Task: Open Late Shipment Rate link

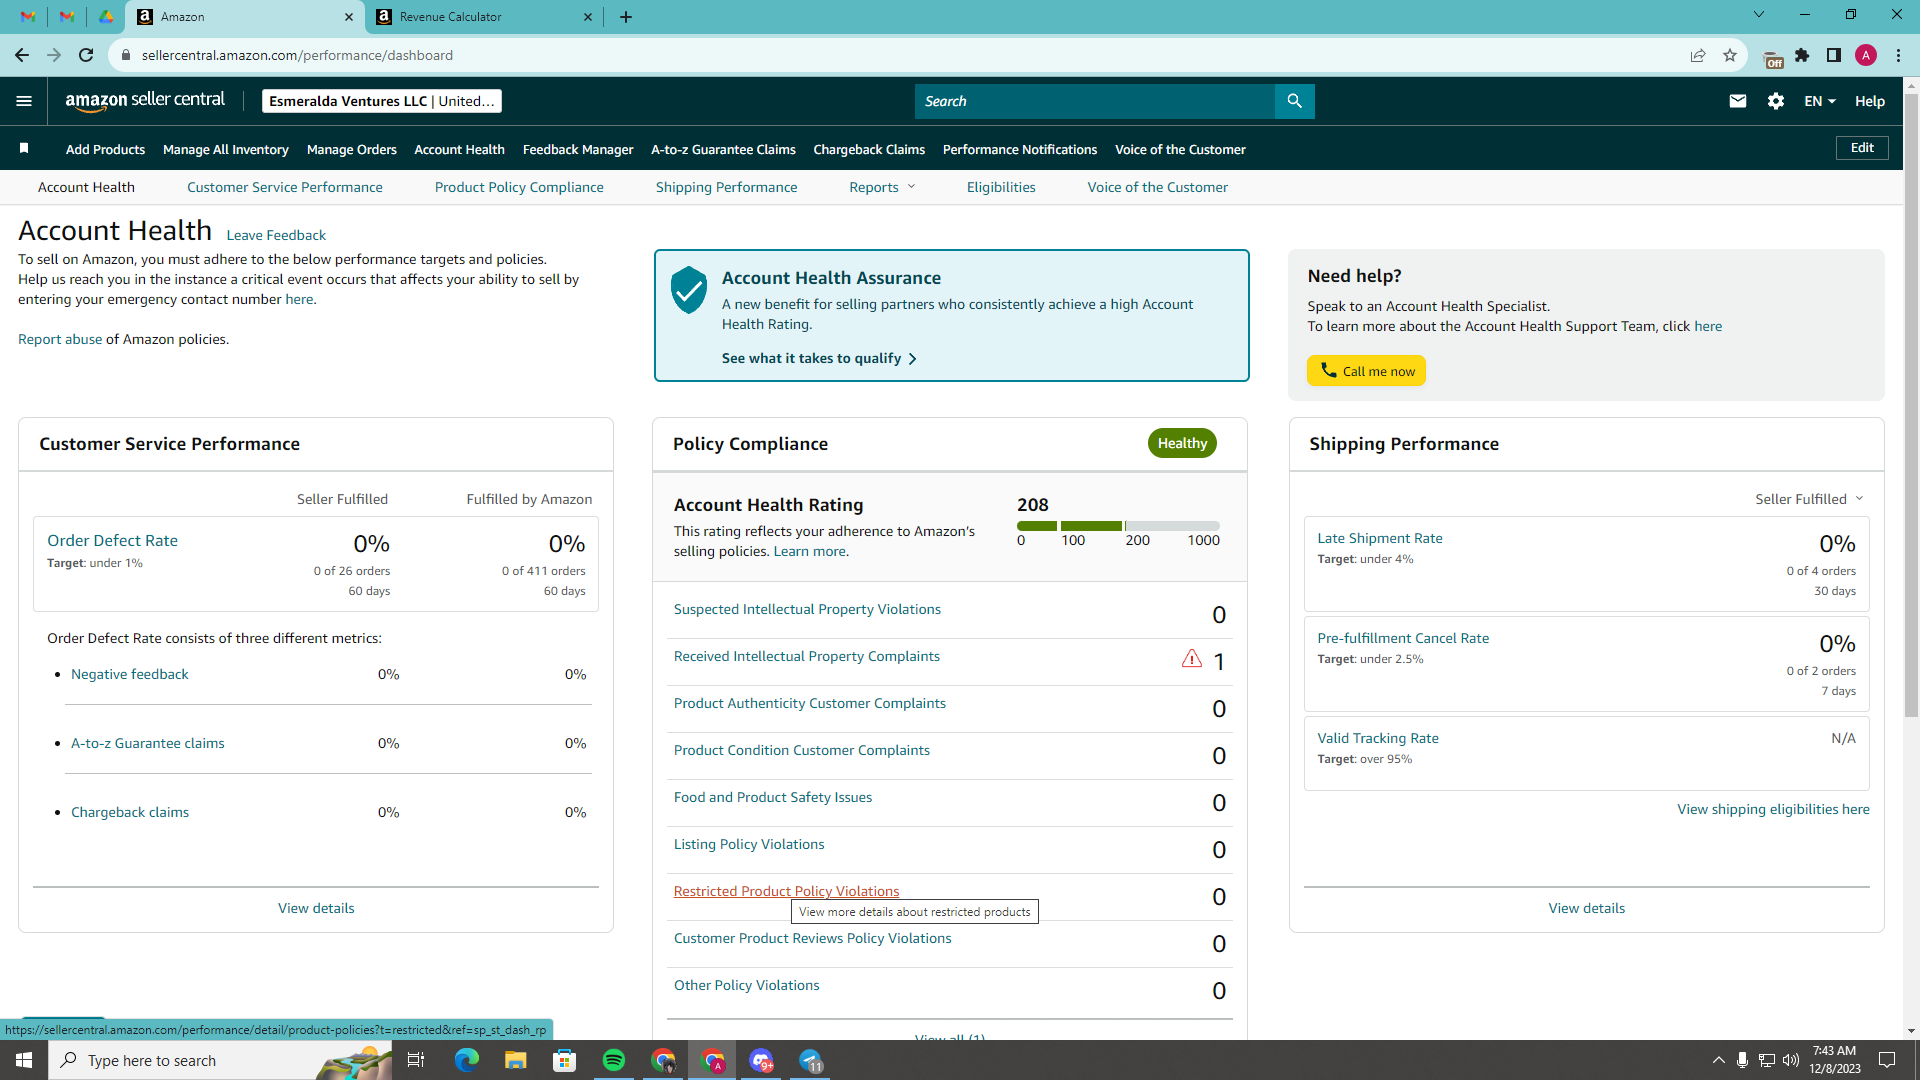Action: click(x=1380, y=538)
